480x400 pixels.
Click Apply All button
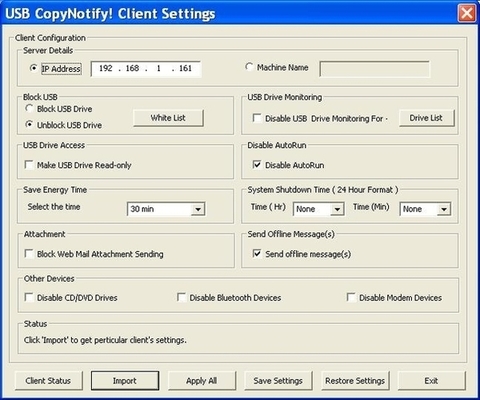tap(202, 380)
